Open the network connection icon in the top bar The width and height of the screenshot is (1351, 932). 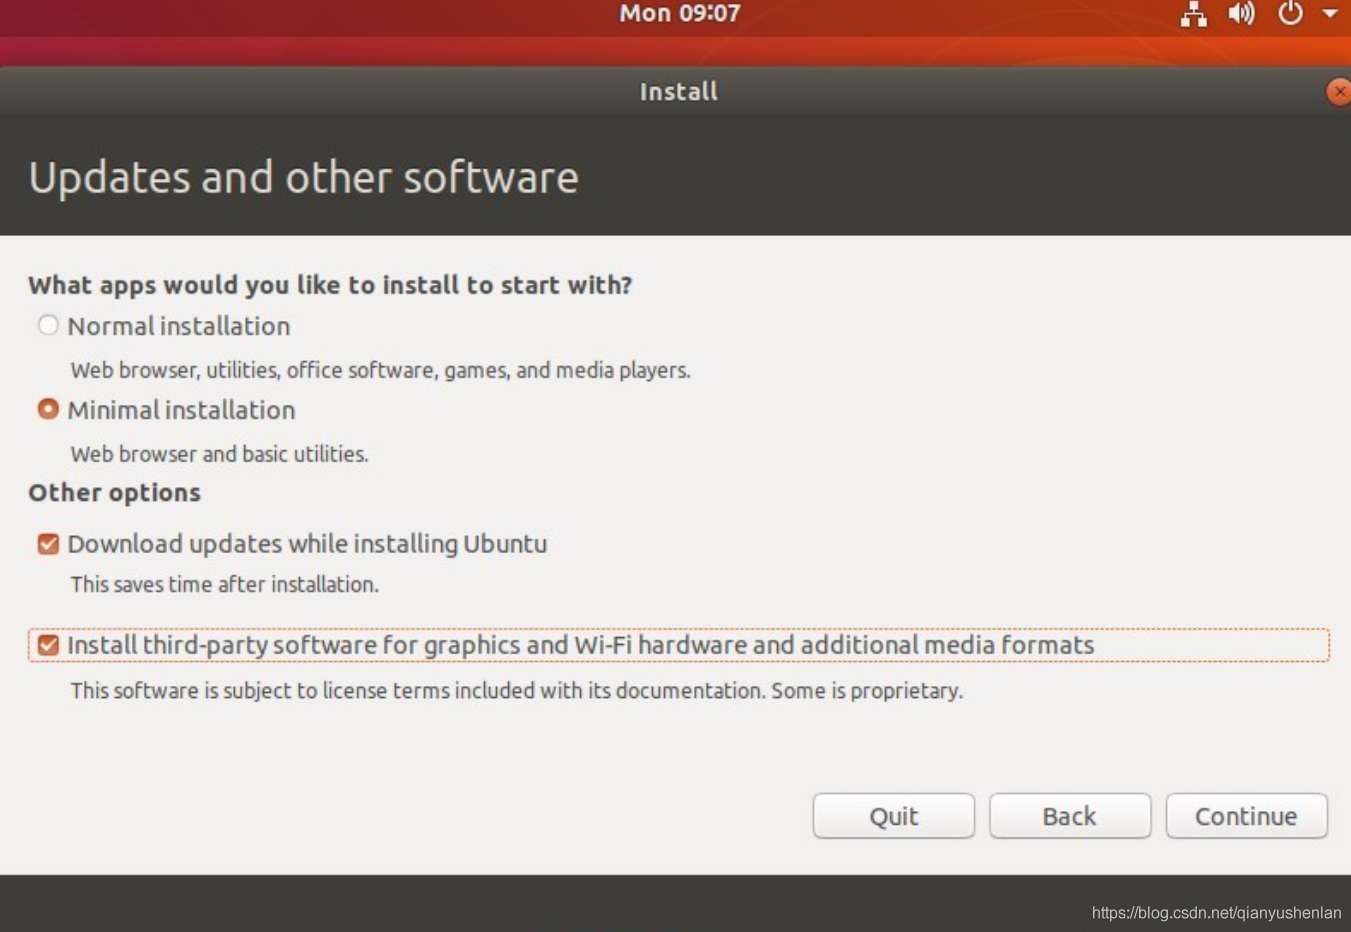point(1193,13)
